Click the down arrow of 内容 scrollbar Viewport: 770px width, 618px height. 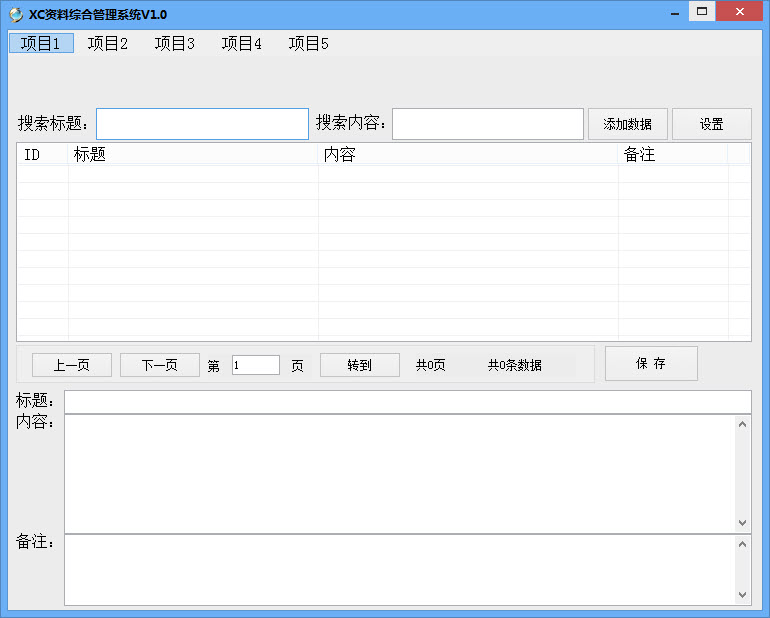[742, 523]
